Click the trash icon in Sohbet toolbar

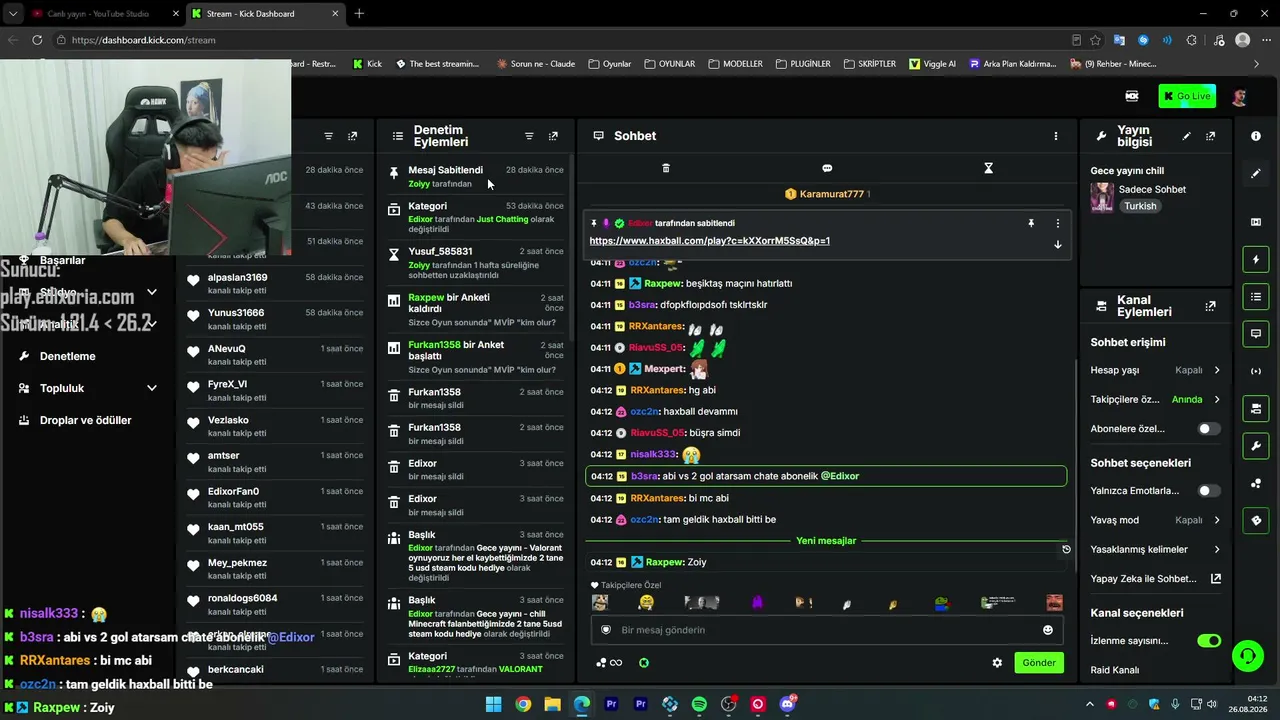point(666,168)
